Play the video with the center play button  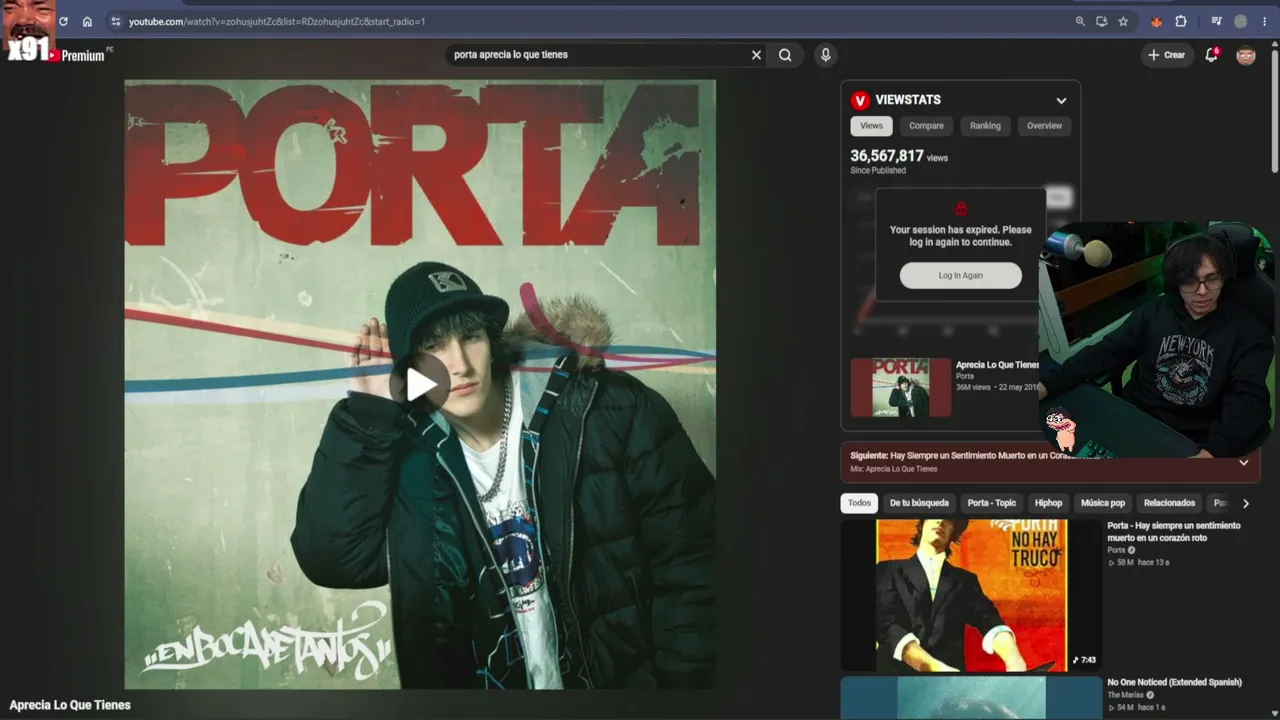coord(420,384)
